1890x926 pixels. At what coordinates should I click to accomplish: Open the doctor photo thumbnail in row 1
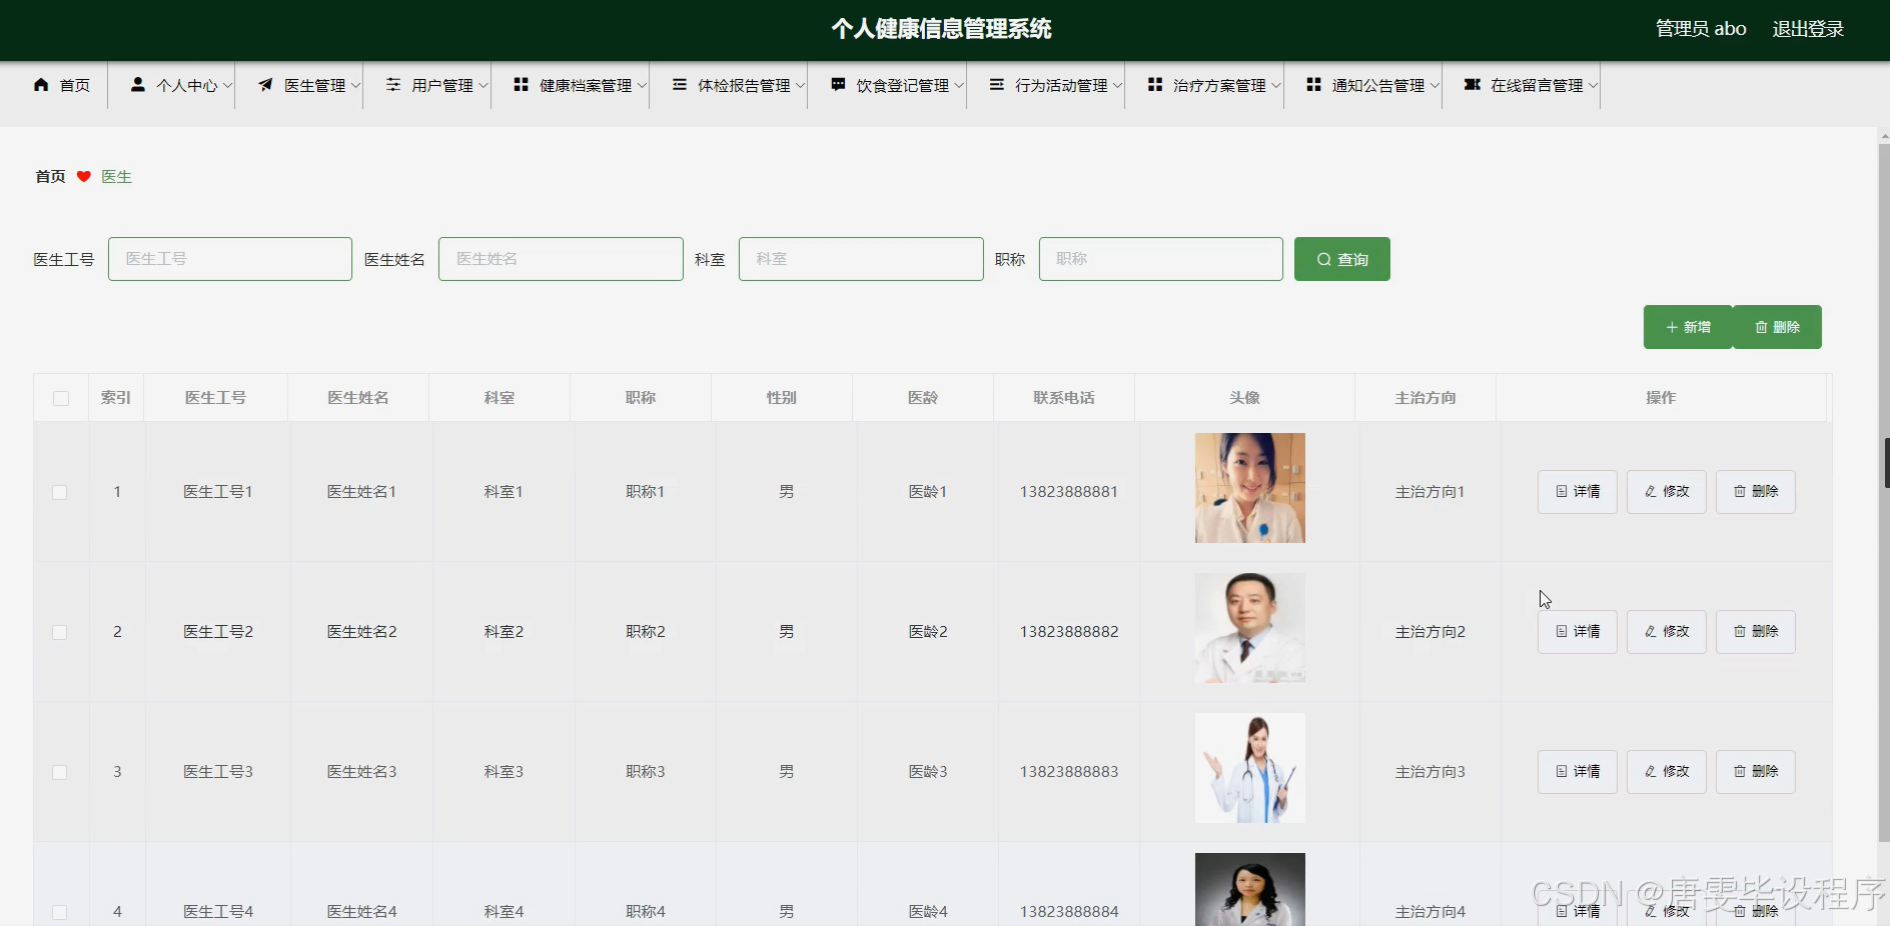click(x=1250, y=488)
